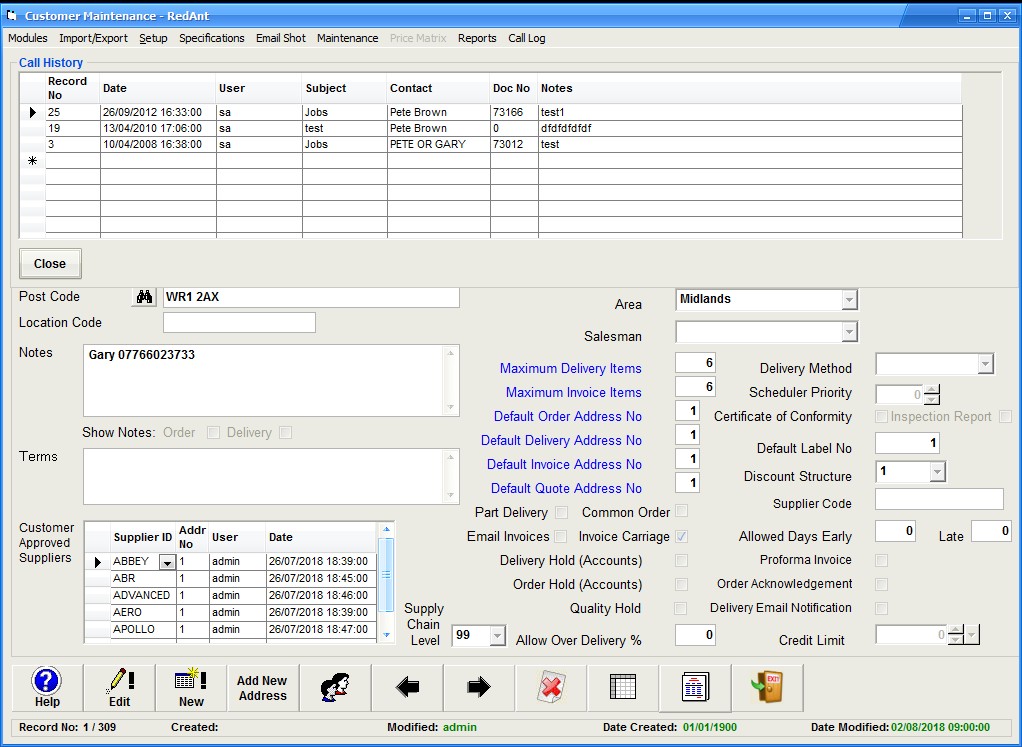Open the grid view table icon
The height and width of the screenshot is (747, 1022).
click(x=623, y=688)
